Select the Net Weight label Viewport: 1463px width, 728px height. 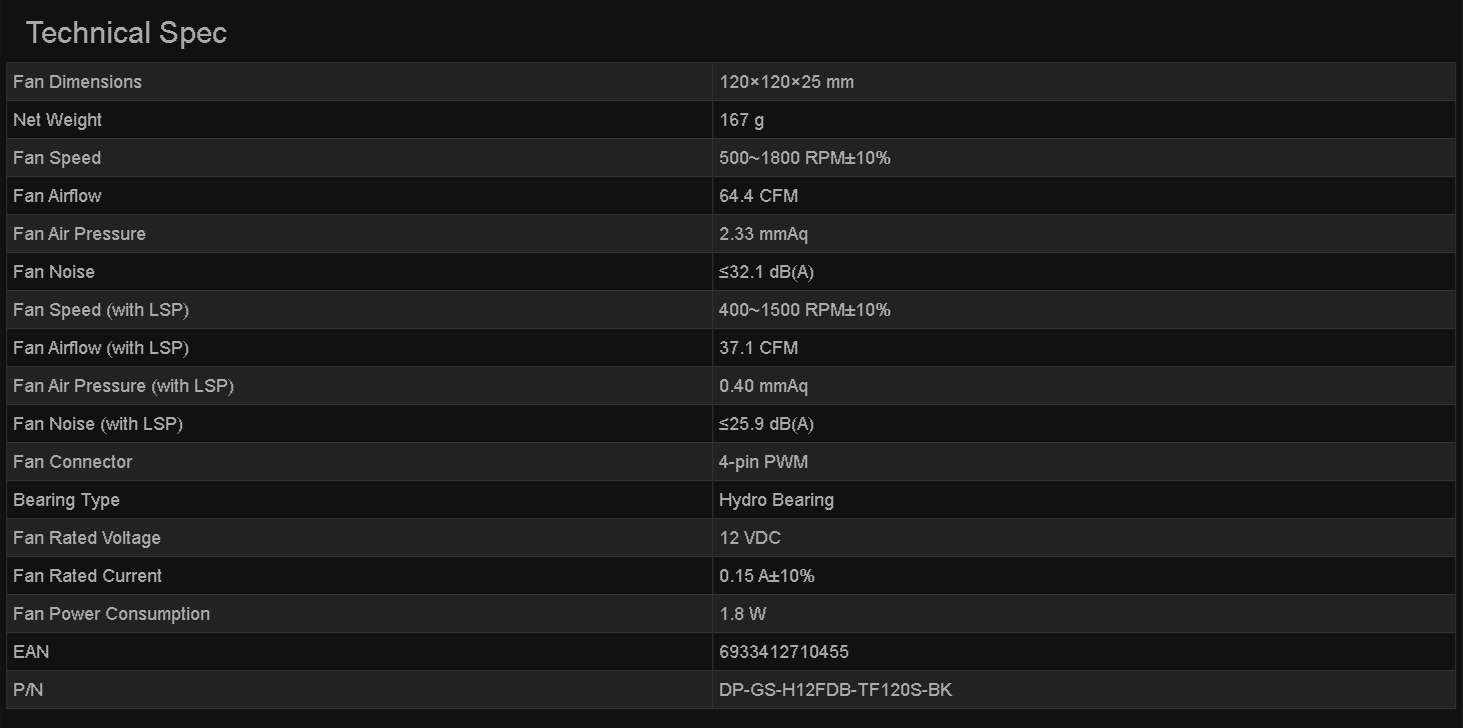click(57, 120)
